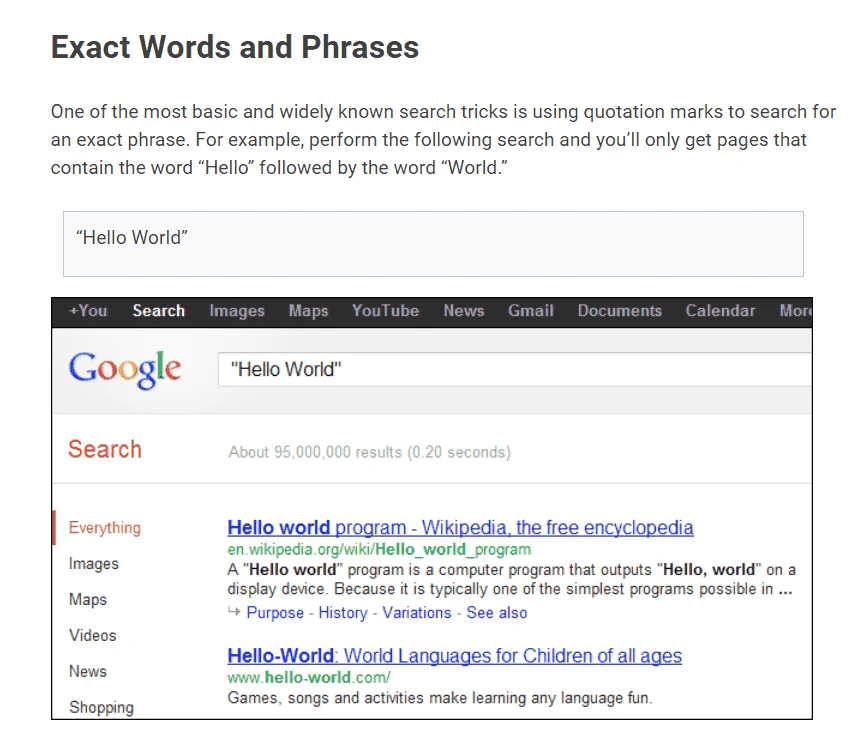Open Images in the black navigation bar
Screen dimensions: 848x732
(237, 311)
